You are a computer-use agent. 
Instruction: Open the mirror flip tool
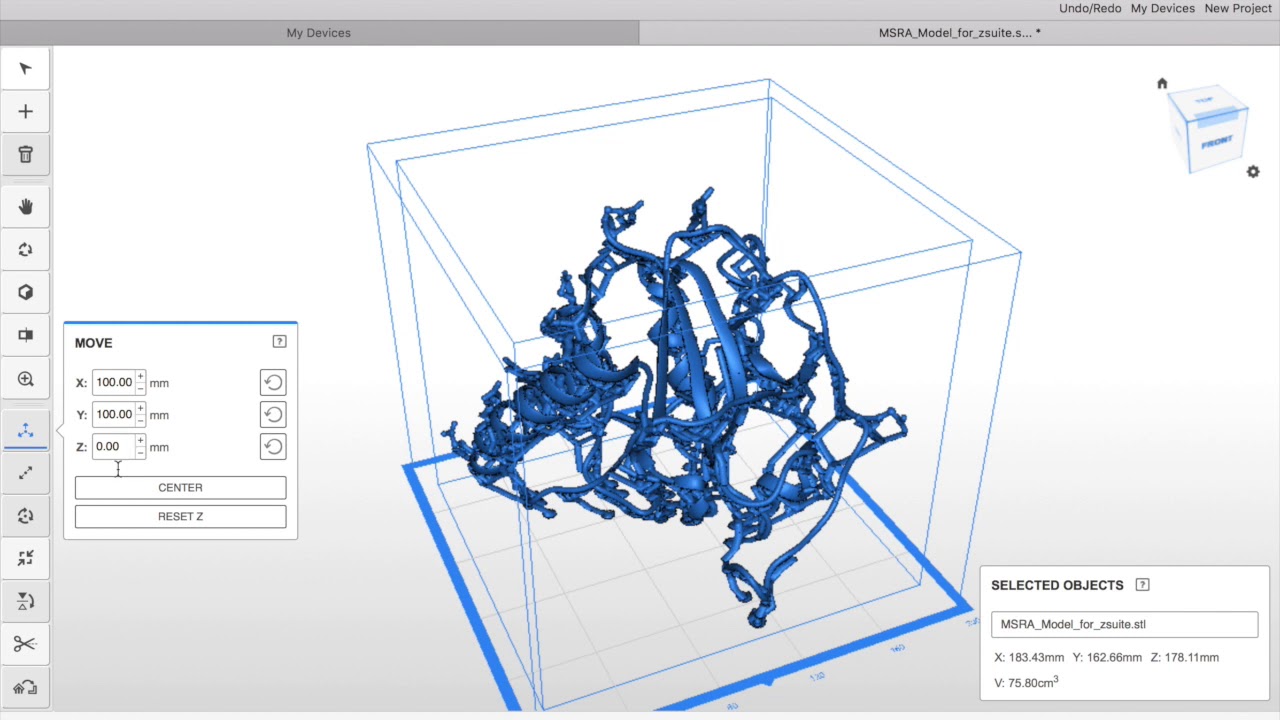[26, 601]
